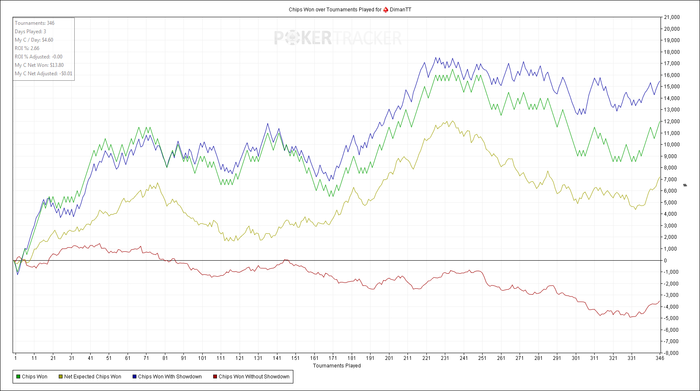Click the 21,000 y-axis tick label
The width and height of the screenshot is (700, 391).
[x=672, y=17]
